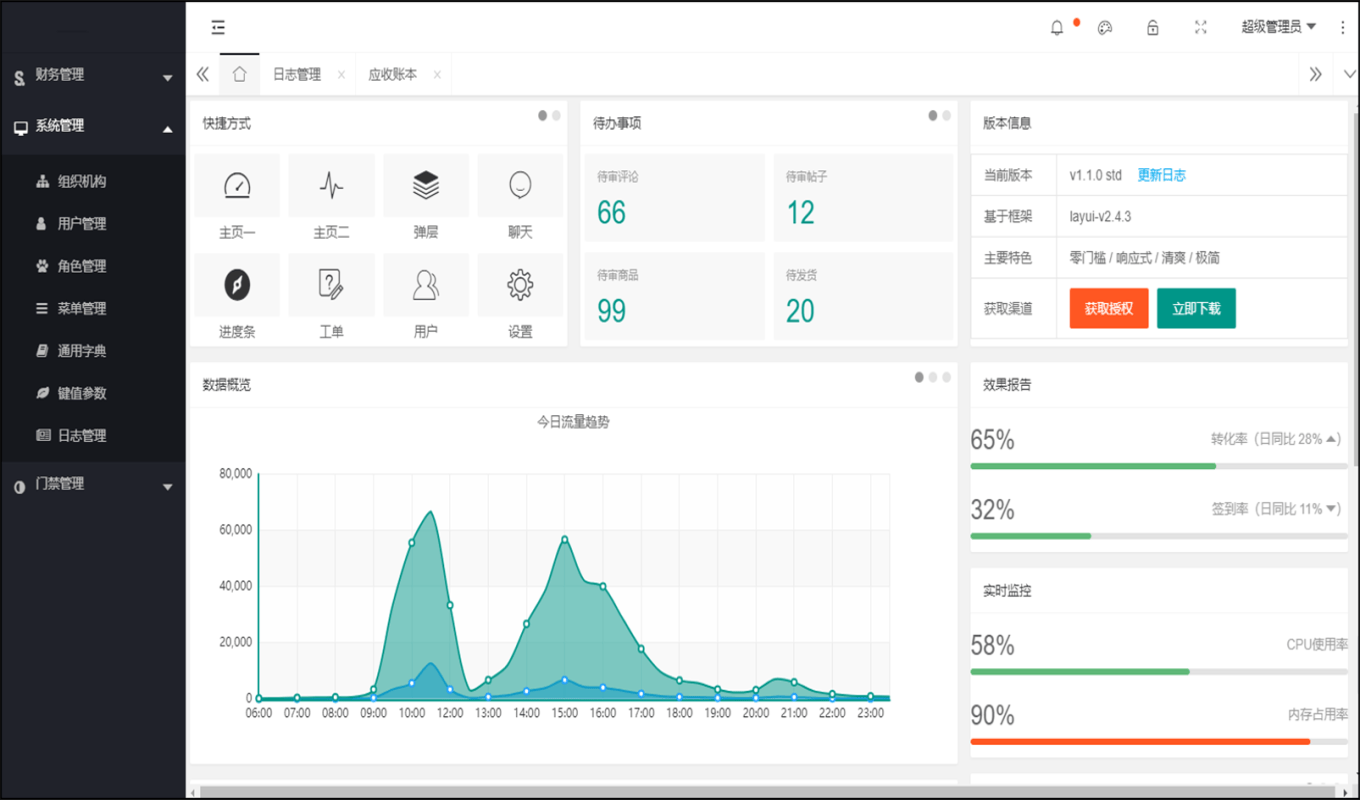Screen dimensions: 1360x800
Task: Select the theme customization icon
Action: click(1104, 27)
